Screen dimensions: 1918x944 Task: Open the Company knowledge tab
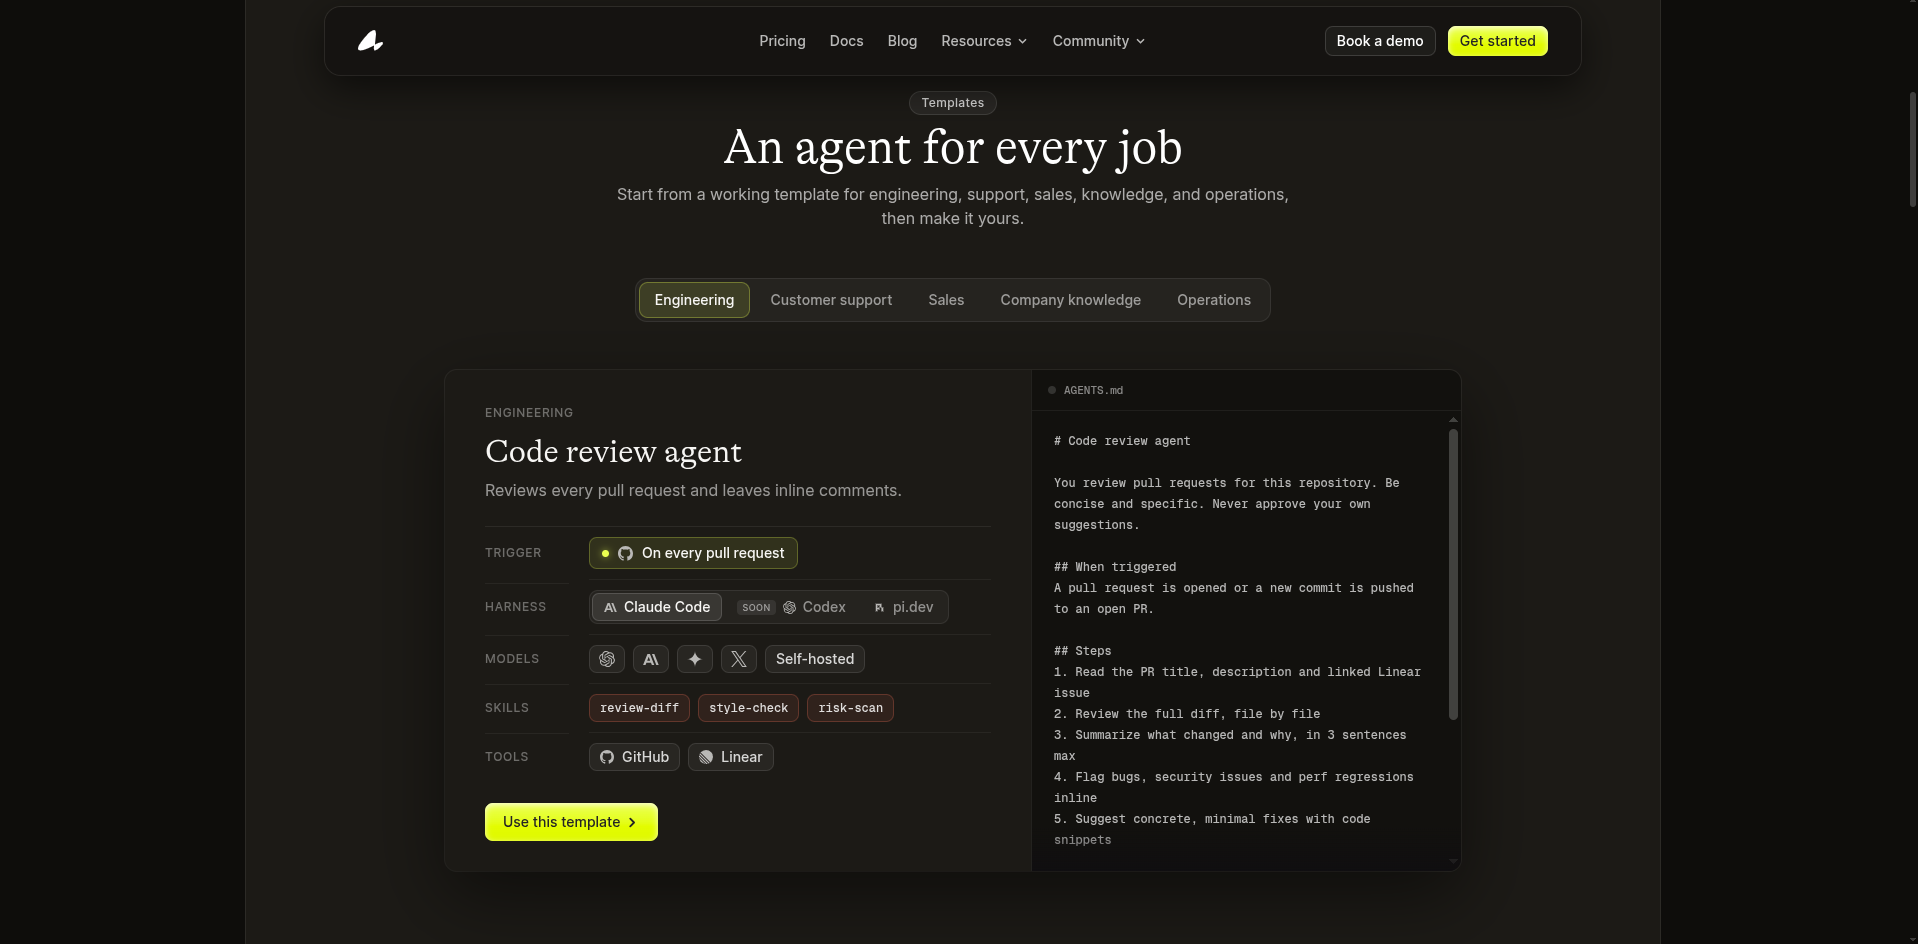(1070, 300)
